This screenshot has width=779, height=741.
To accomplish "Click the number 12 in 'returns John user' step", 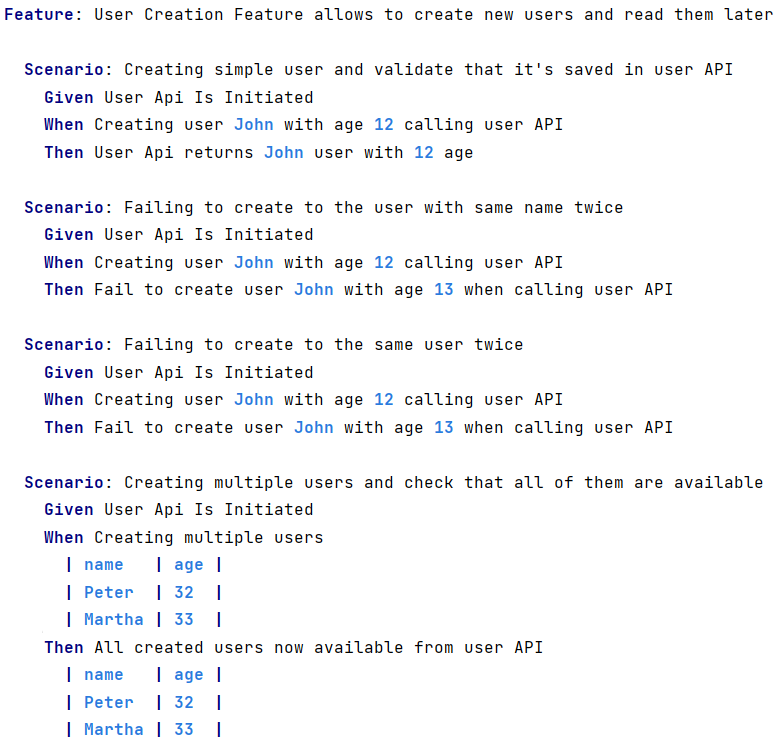I will [424, 152].
